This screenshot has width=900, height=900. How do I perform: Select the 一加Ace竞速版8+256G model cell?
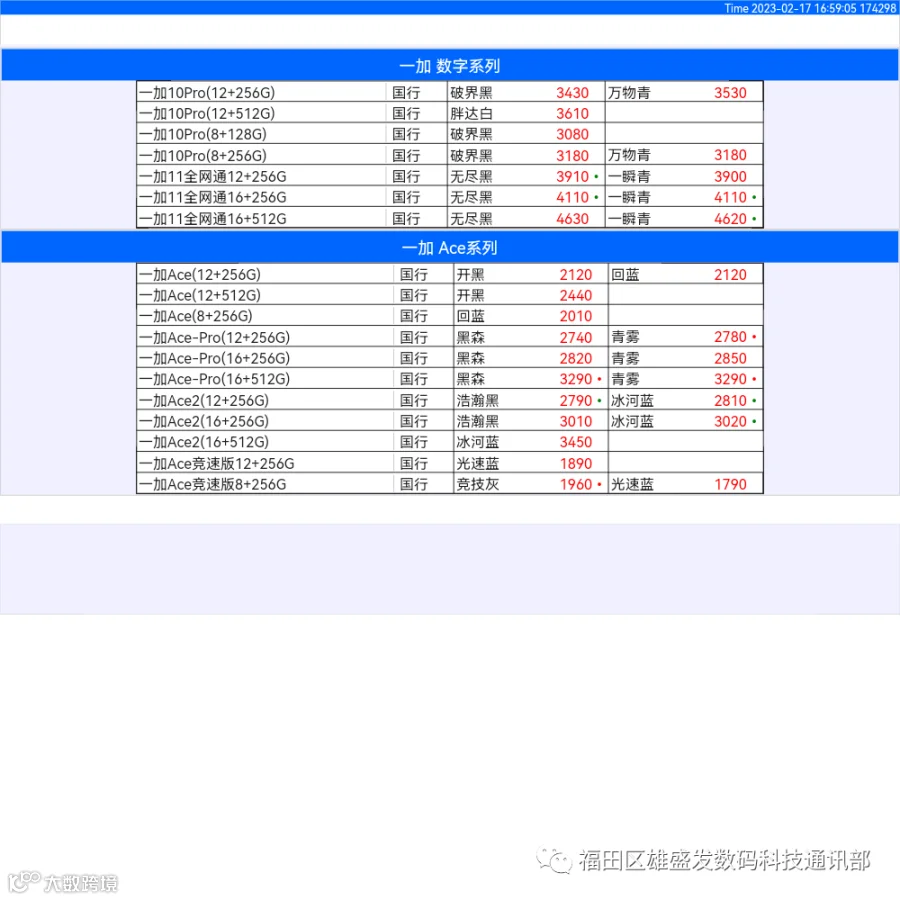point(265,484)
